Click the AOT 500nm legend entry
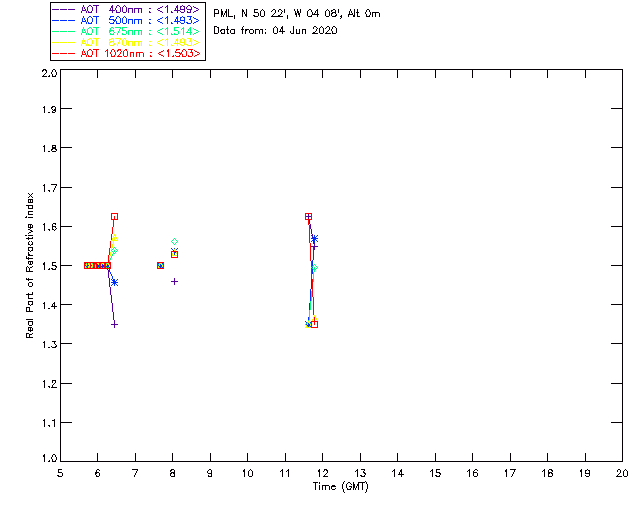 click(x=126, y=20)
